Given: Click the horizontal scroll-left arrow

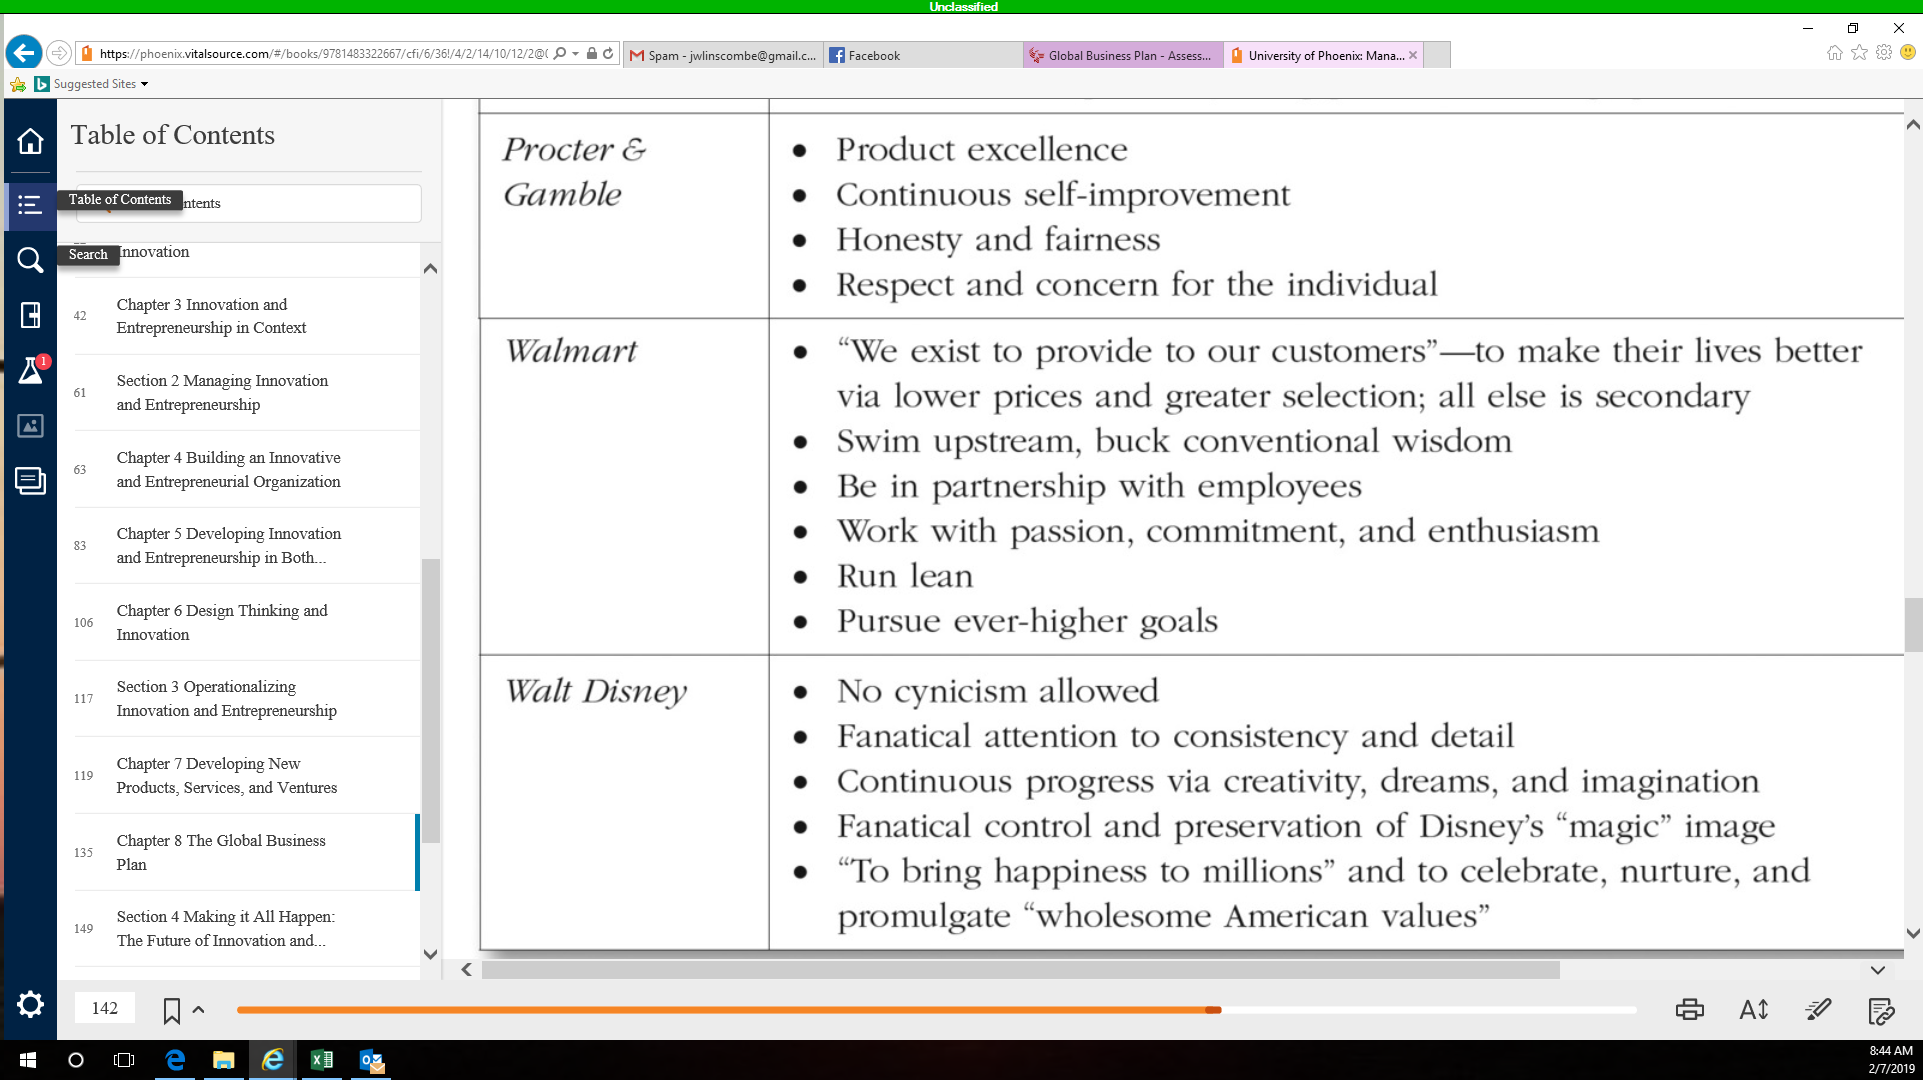Looking at the screenshot, I should (x=467, y=970).
